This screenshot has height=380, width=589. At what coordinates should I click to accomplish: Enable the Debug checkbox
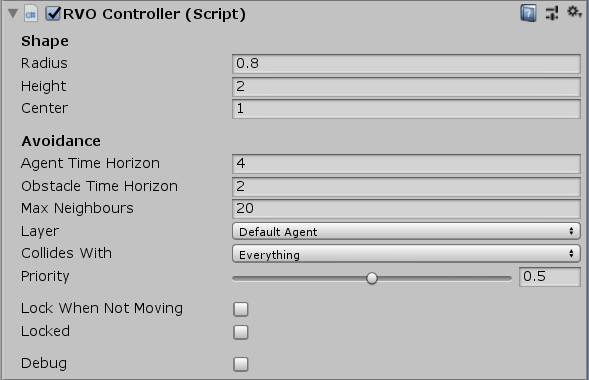tap(241, 364)
